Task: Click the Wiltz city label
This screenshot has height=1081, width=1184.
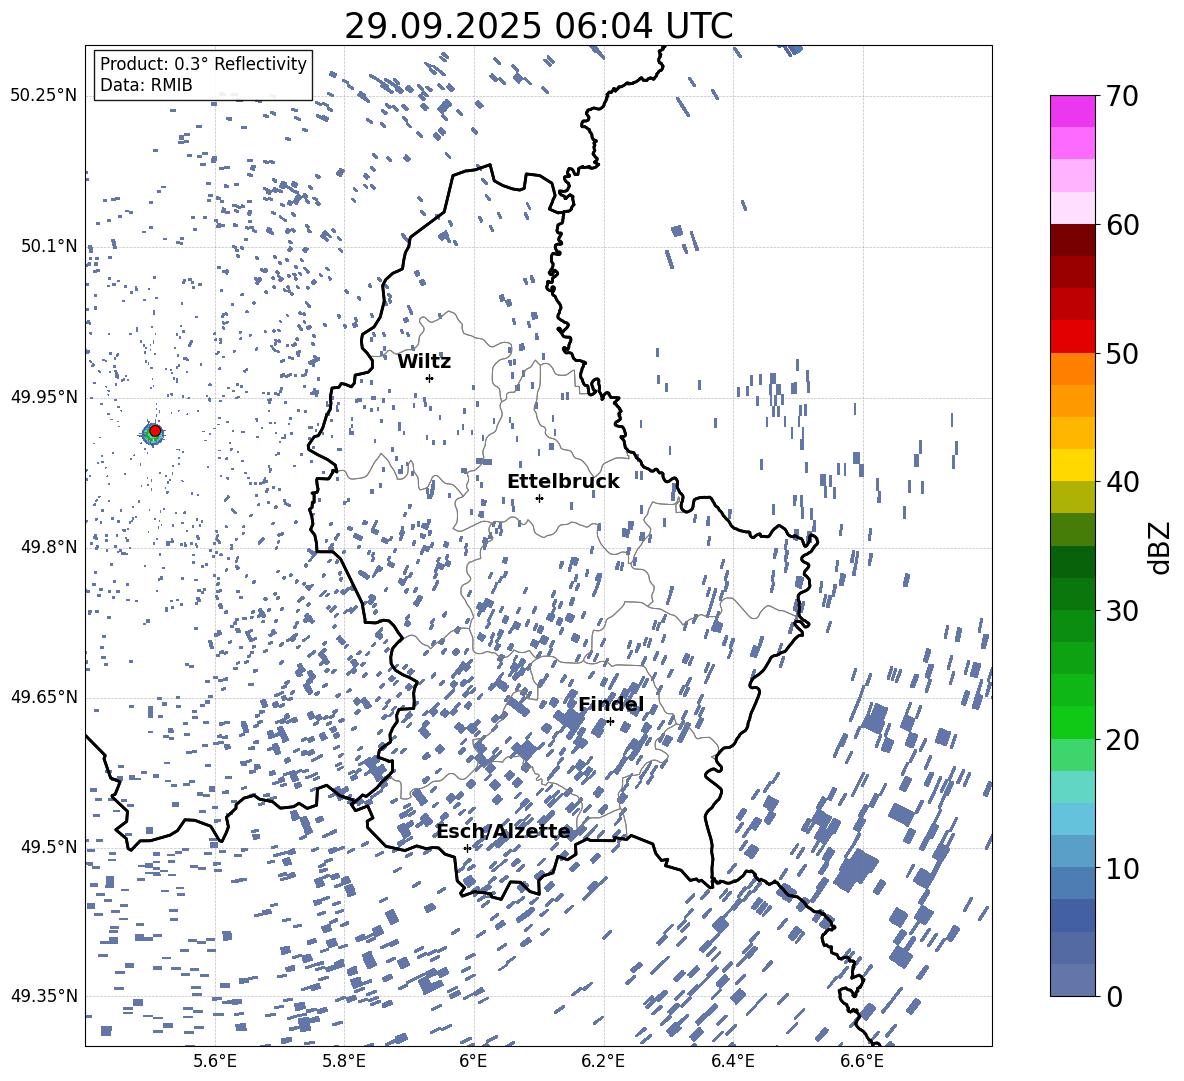Action: pyautogui.click(x=424, y=362)
